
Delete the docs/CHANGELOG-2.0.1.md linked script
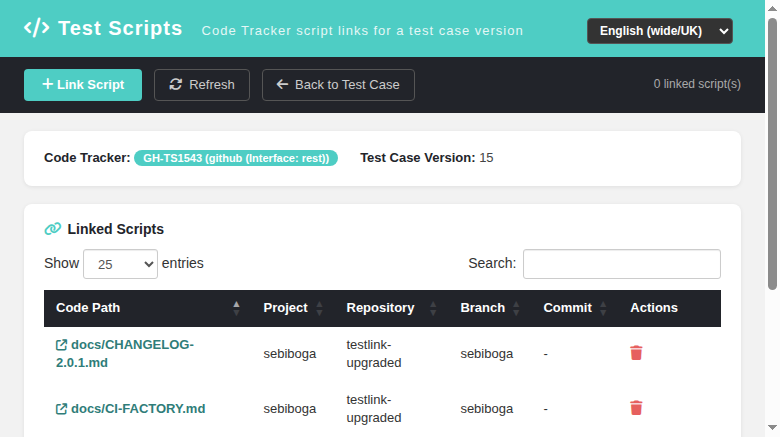tap(636, 353)
